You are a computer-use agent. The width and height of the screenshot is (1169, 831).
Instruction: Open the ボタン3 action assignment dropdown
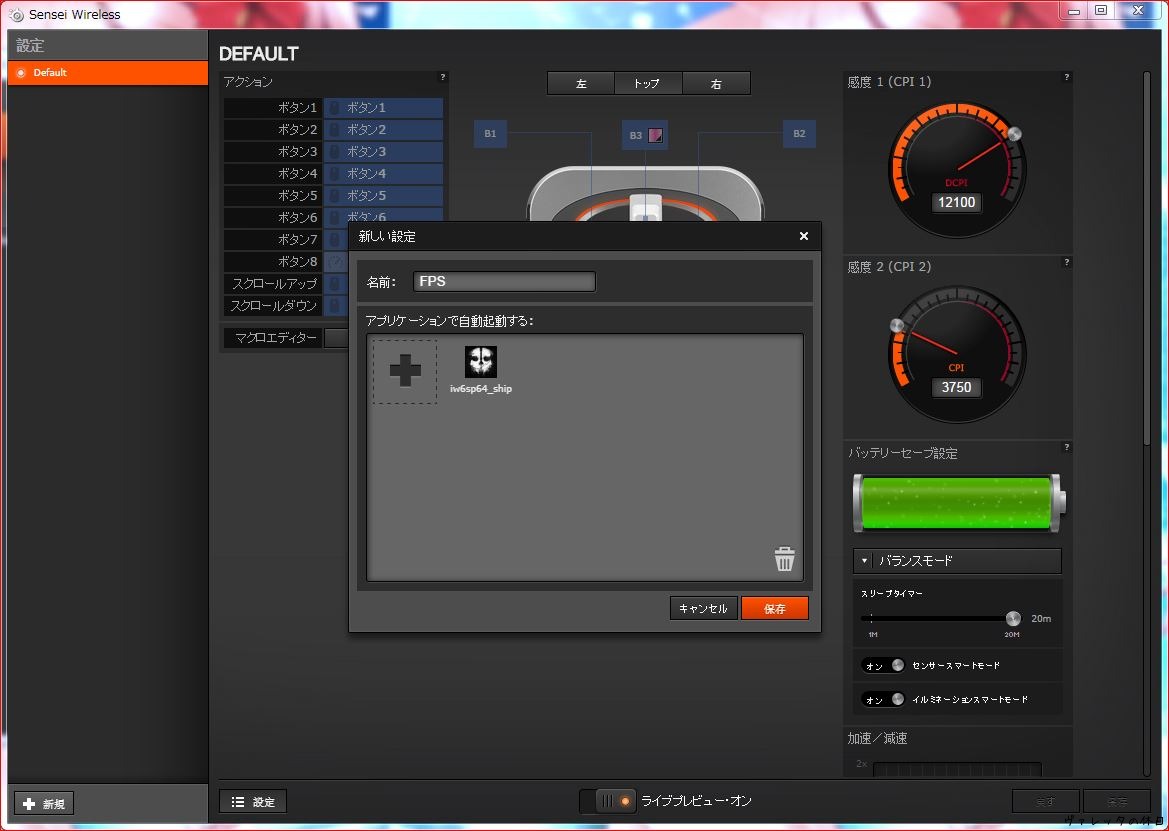point(383,152)
